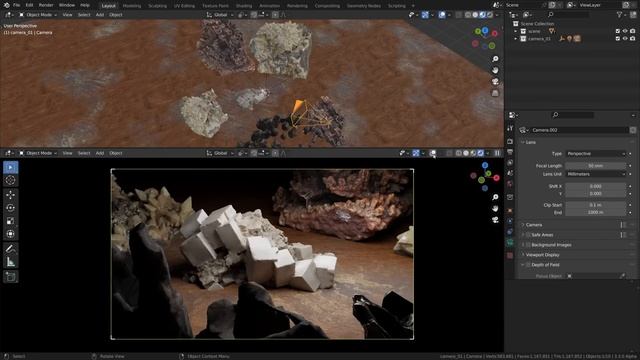640x360 pixels.
Task: Open Render properties tab in Properties editor
Action: (x=510, y=141)
